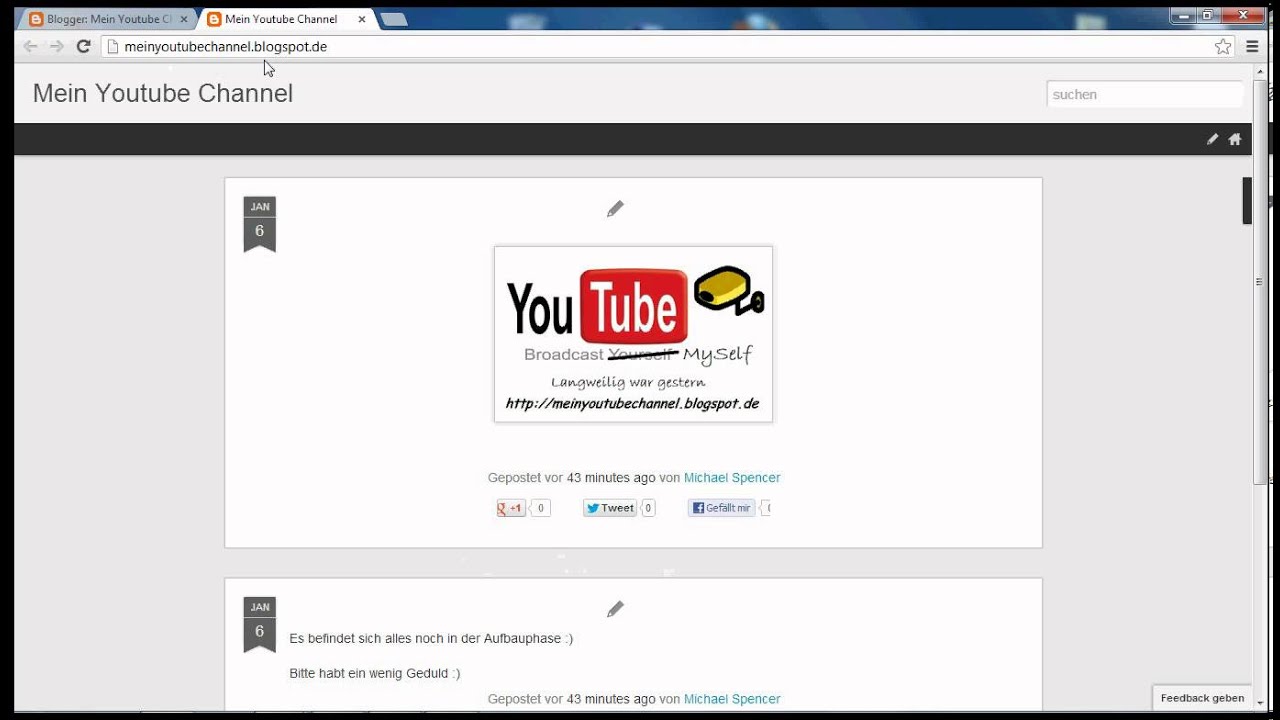Click the Feedback geben button
The image size is (1280, 720).
coord(1202,698)
